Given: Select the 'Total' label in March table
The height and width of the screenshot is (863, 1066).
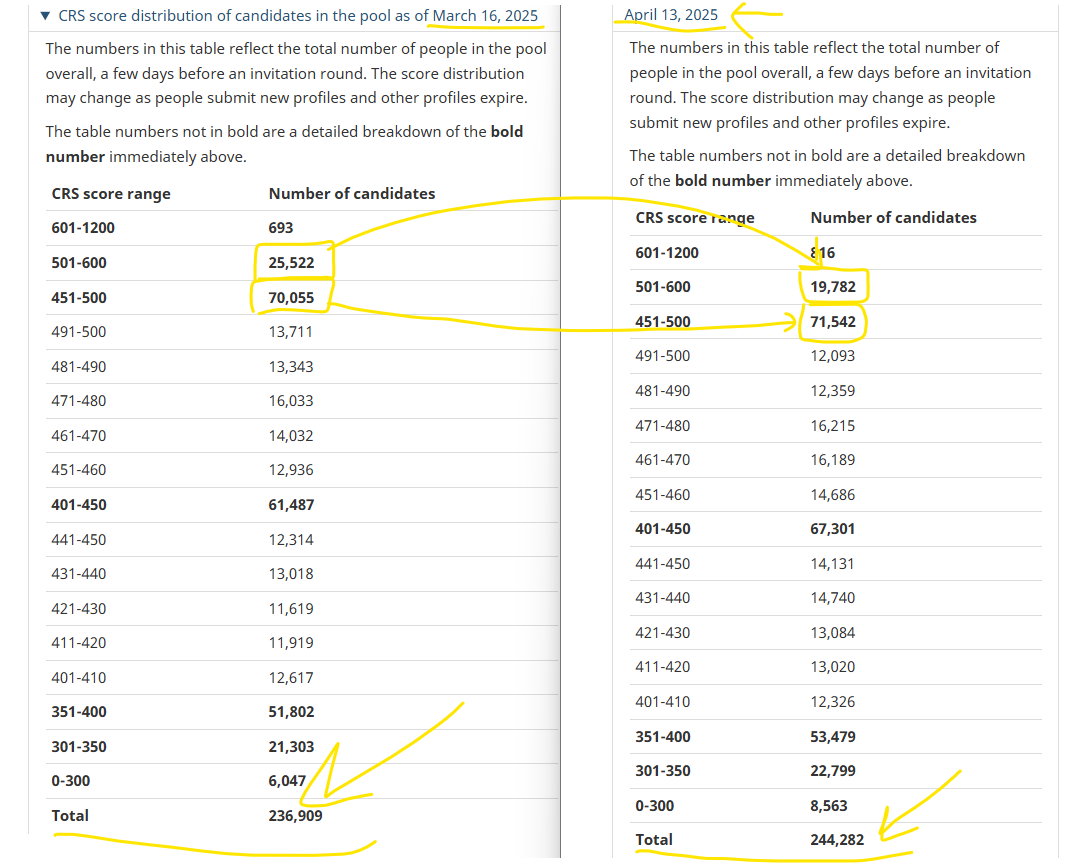Looking at the screenshot, I should coord(70,815).
